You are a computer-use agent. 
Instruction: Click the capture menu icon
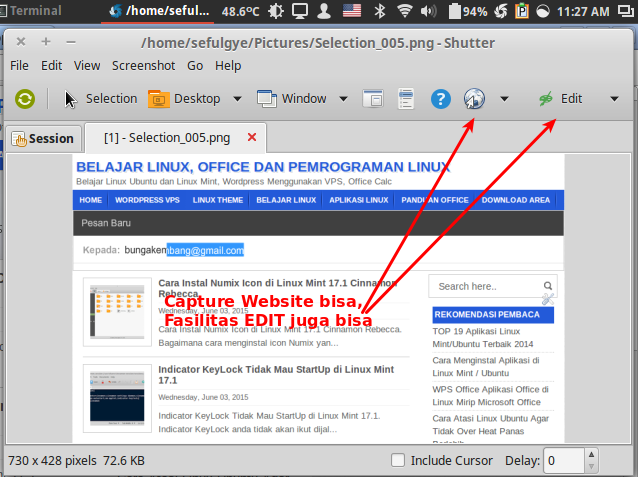pyautogui.click(x=406, y=99)
